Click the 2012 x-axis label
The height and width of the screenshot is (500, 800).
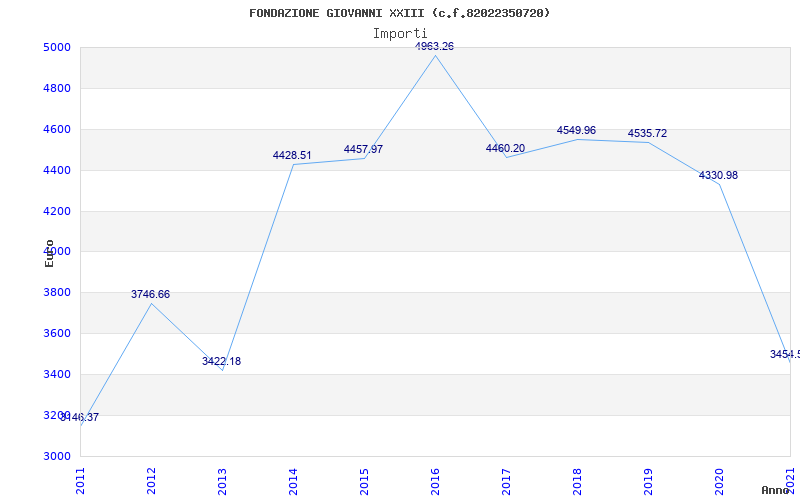[151, 482]
